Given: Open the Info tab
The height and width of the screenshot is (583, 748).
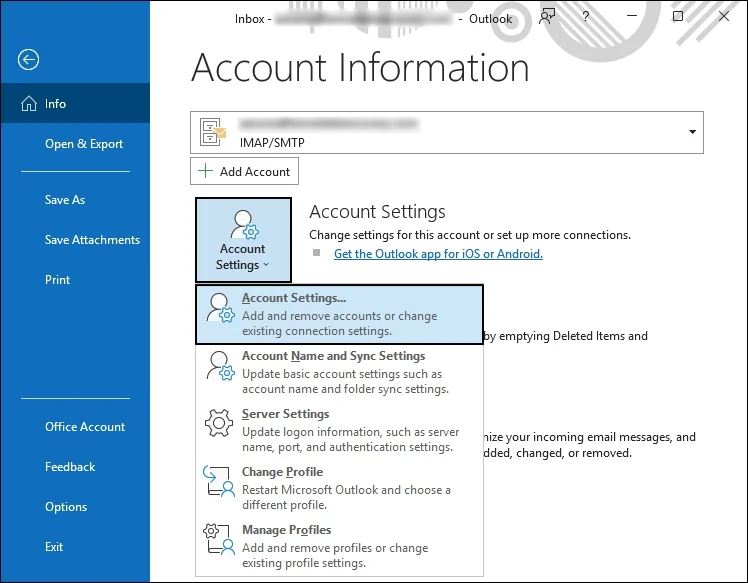Looking at the screenshot, I should pyautogui.click(x=75, y=104).
